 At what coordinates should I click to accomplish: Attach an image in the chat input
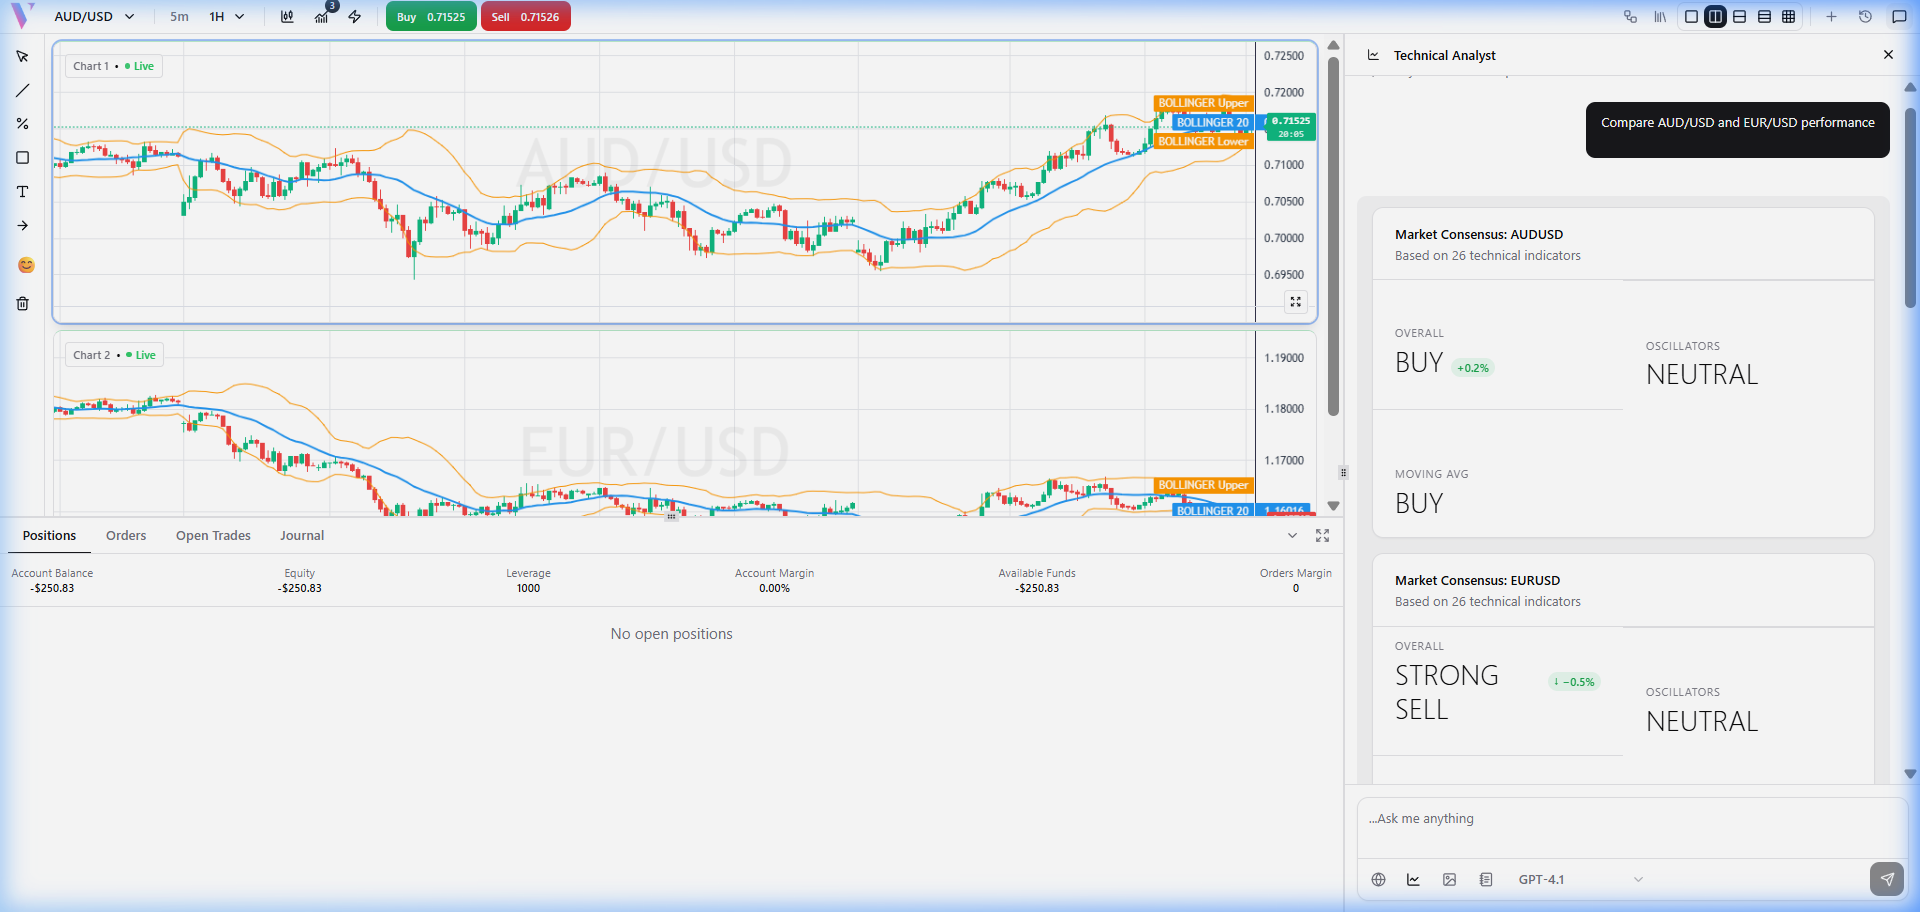(x=1449, y=880)
